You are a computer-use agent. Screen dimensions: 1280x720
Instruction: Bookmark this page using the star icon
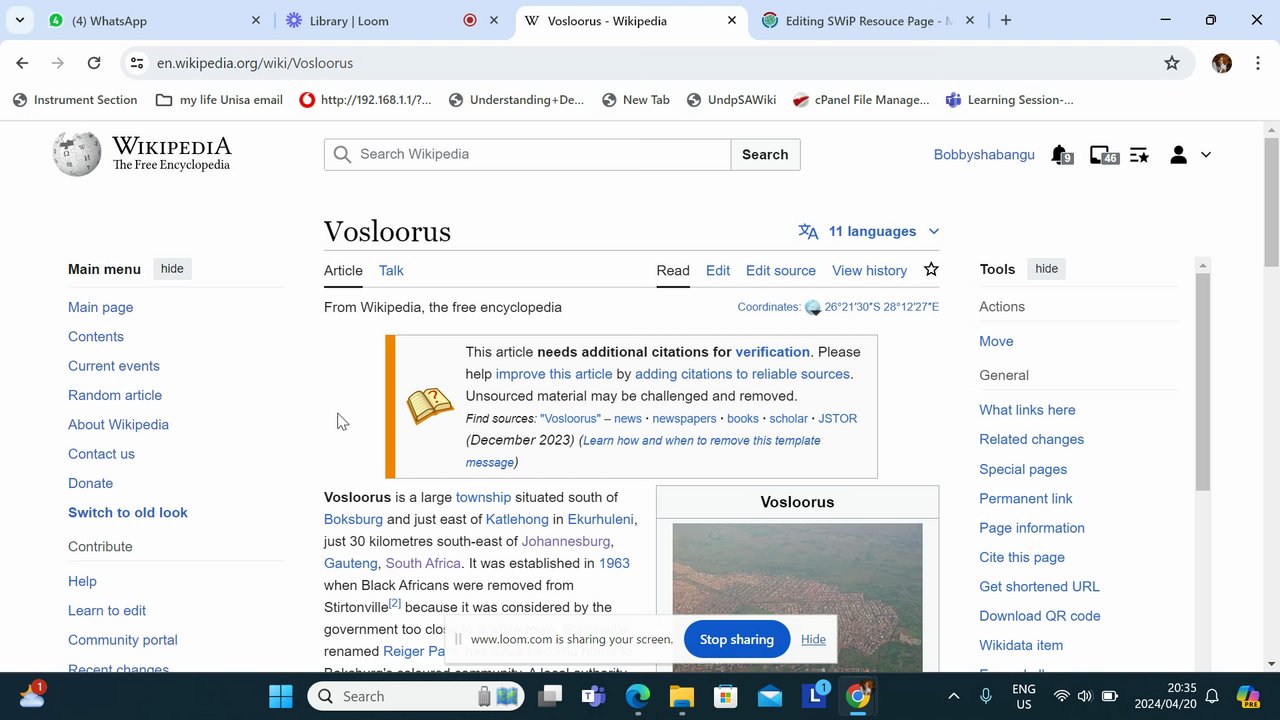pyautogui.click(x=1172, y=63)
